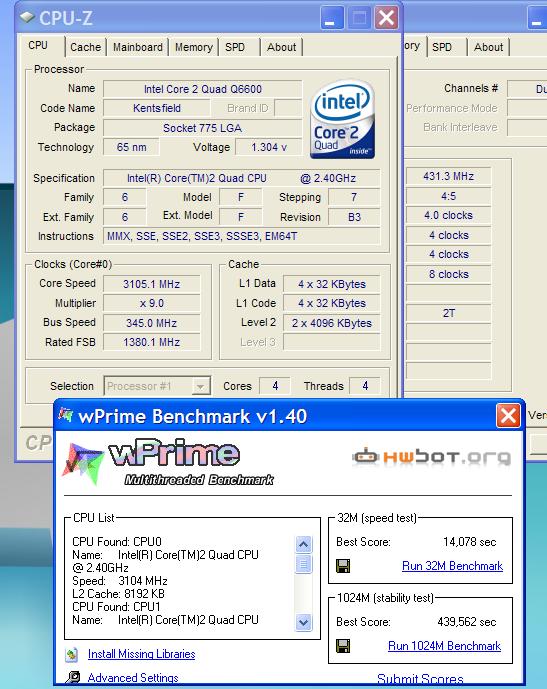Click the CPU List scroll down arrow
The height and width of the screenshot is (689, 547).
point(304,622)
